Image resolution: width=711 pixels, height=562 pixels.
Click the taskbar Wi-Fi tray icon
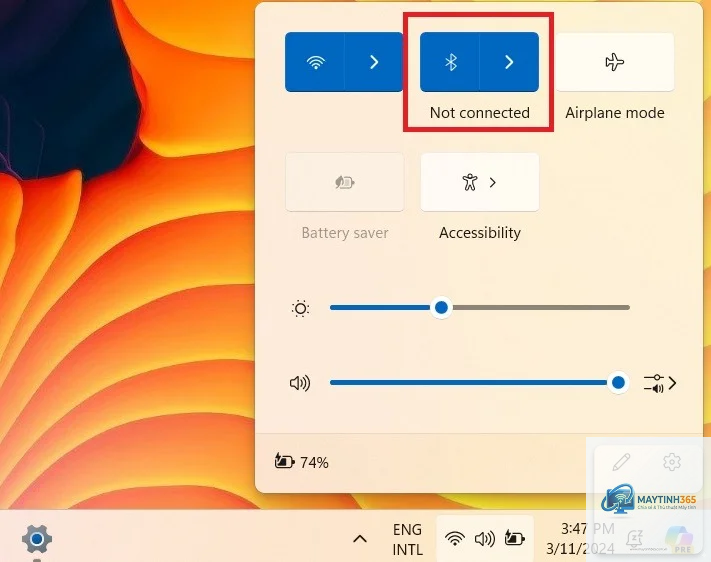pos(455,539)
